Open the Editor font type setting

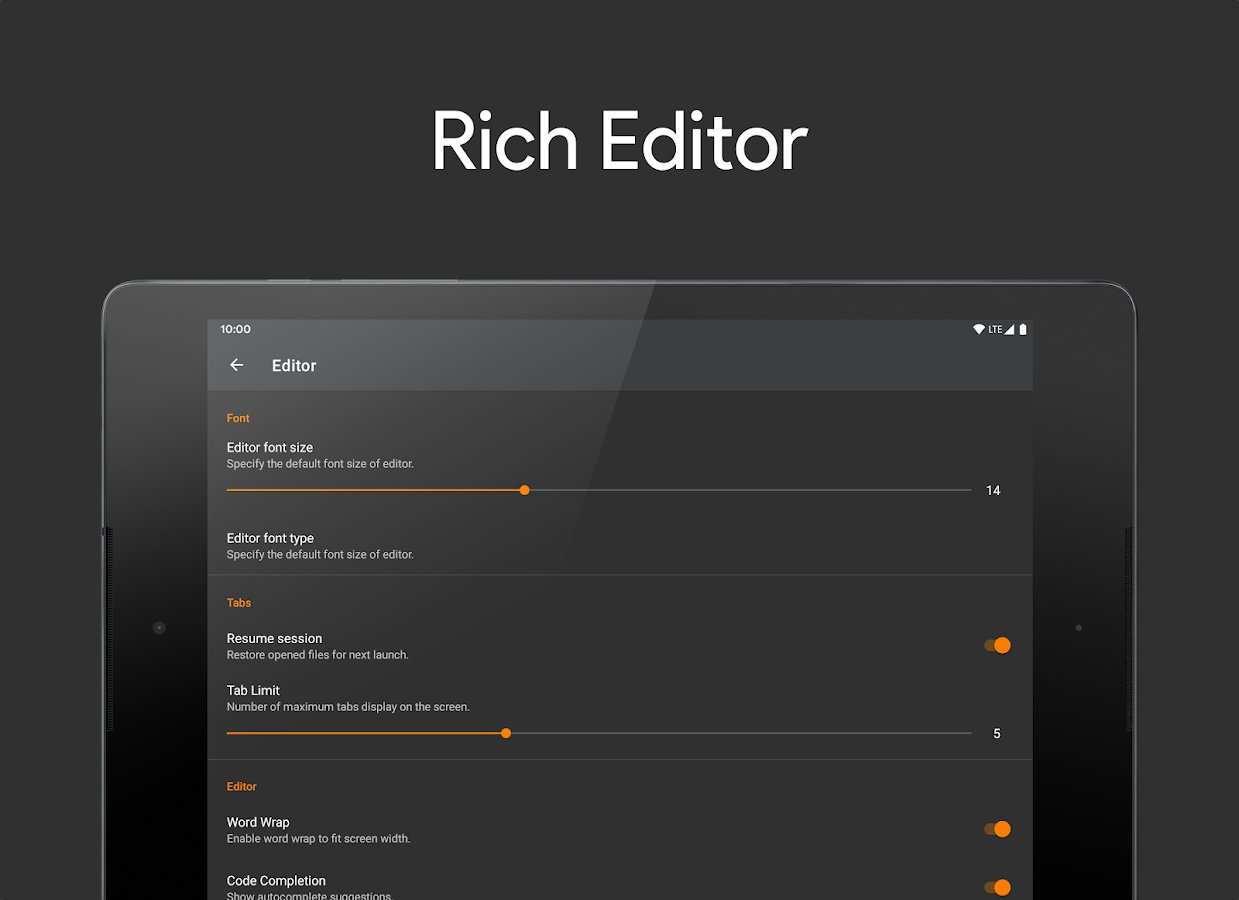[x=270, y=538]
